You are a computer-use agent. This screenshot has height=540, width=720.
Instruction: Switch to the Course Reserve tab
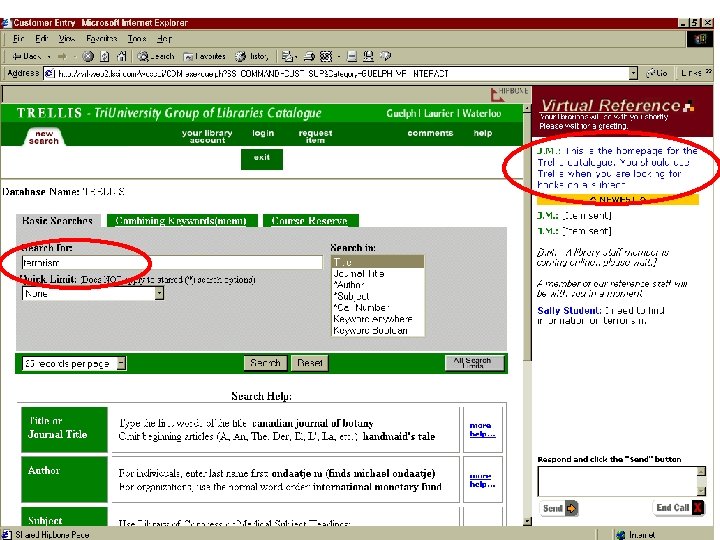(310, 221)
